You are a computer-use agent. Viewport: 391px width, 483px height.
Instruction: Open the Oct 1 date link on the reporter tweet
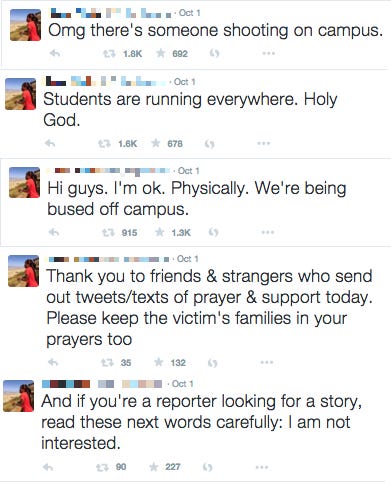182,384
